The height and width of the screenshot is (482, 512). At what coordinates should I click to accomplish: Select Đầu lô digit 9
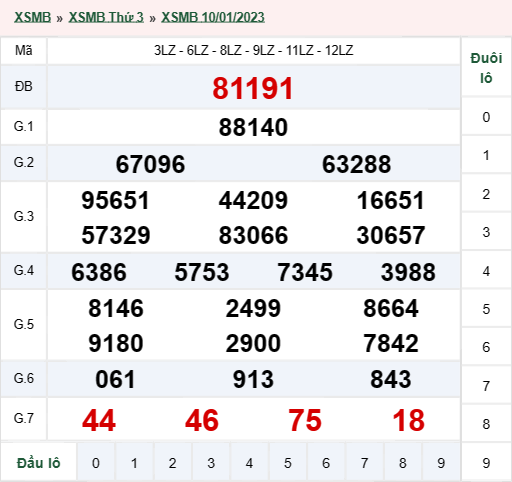point(441,463)
